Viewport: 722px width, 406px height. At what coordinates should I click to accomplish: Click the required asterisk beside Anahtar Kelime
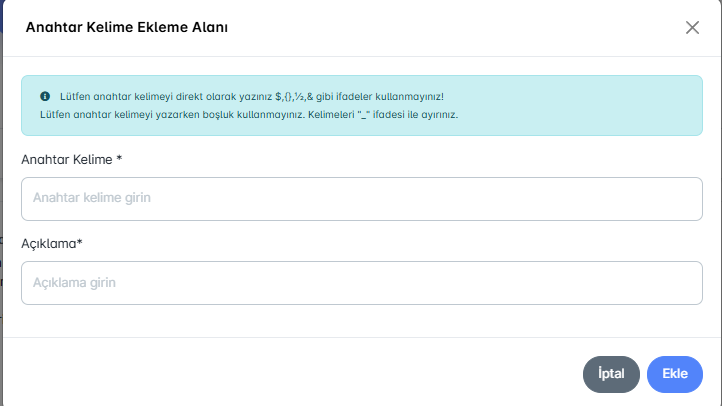[119, 159]
